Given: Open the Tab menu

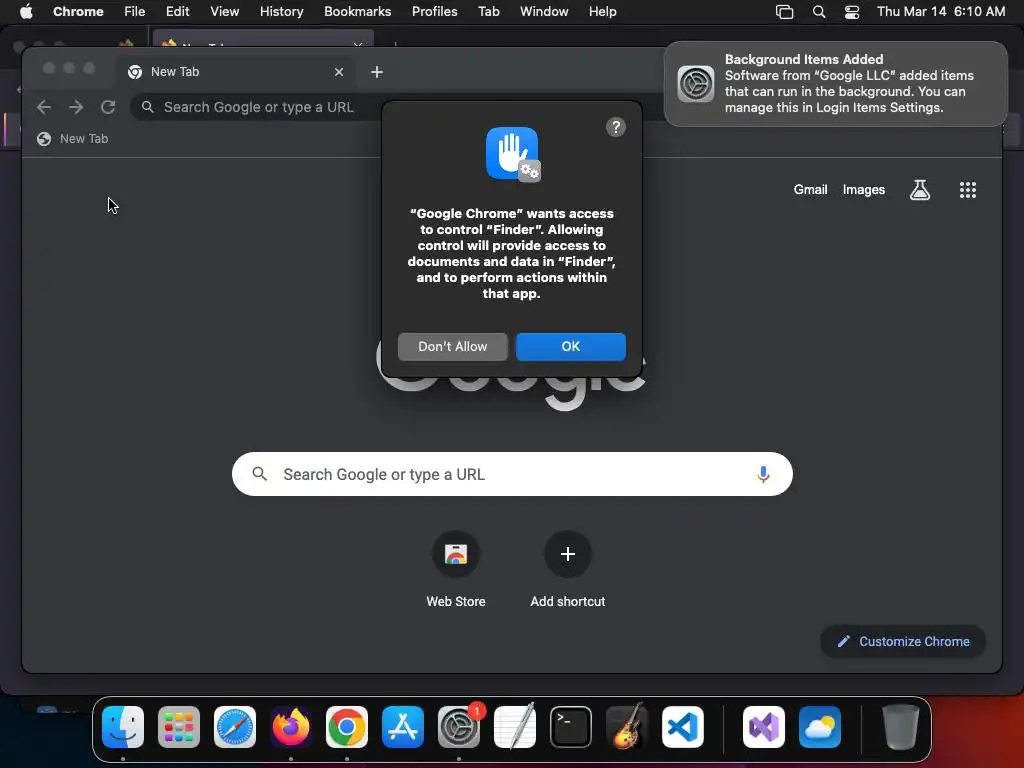Looking at the screenshot, I should pyautogui.click(x=488, y=12).
